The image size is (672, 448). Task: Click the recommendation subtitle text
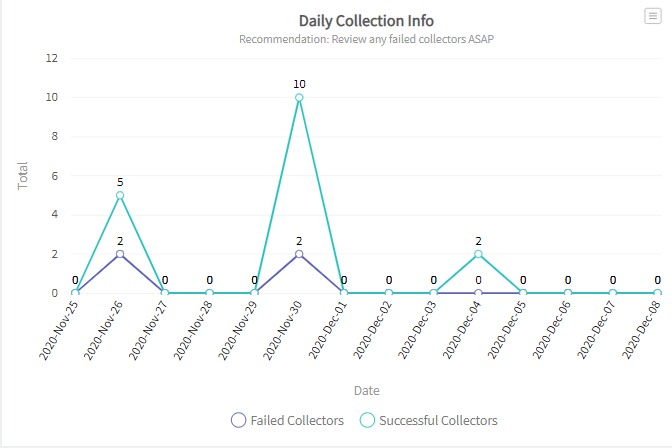(x=366, y=39)
